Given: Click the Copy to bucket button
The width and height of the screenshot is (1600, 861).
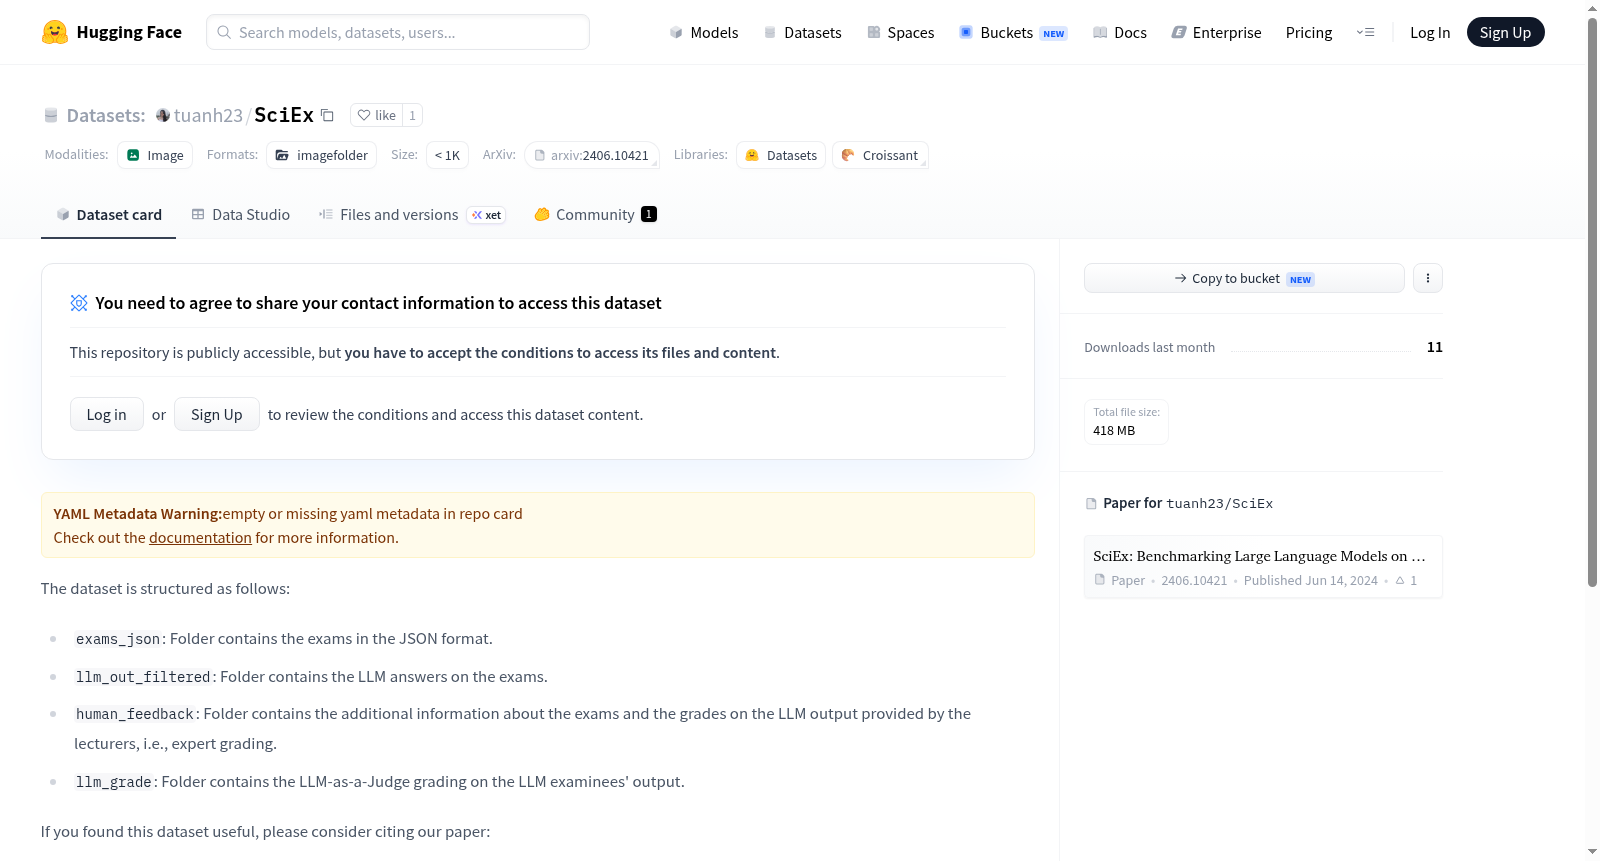Looking at the screenshot, I should pyautogui.click(x=1244, y=278).
